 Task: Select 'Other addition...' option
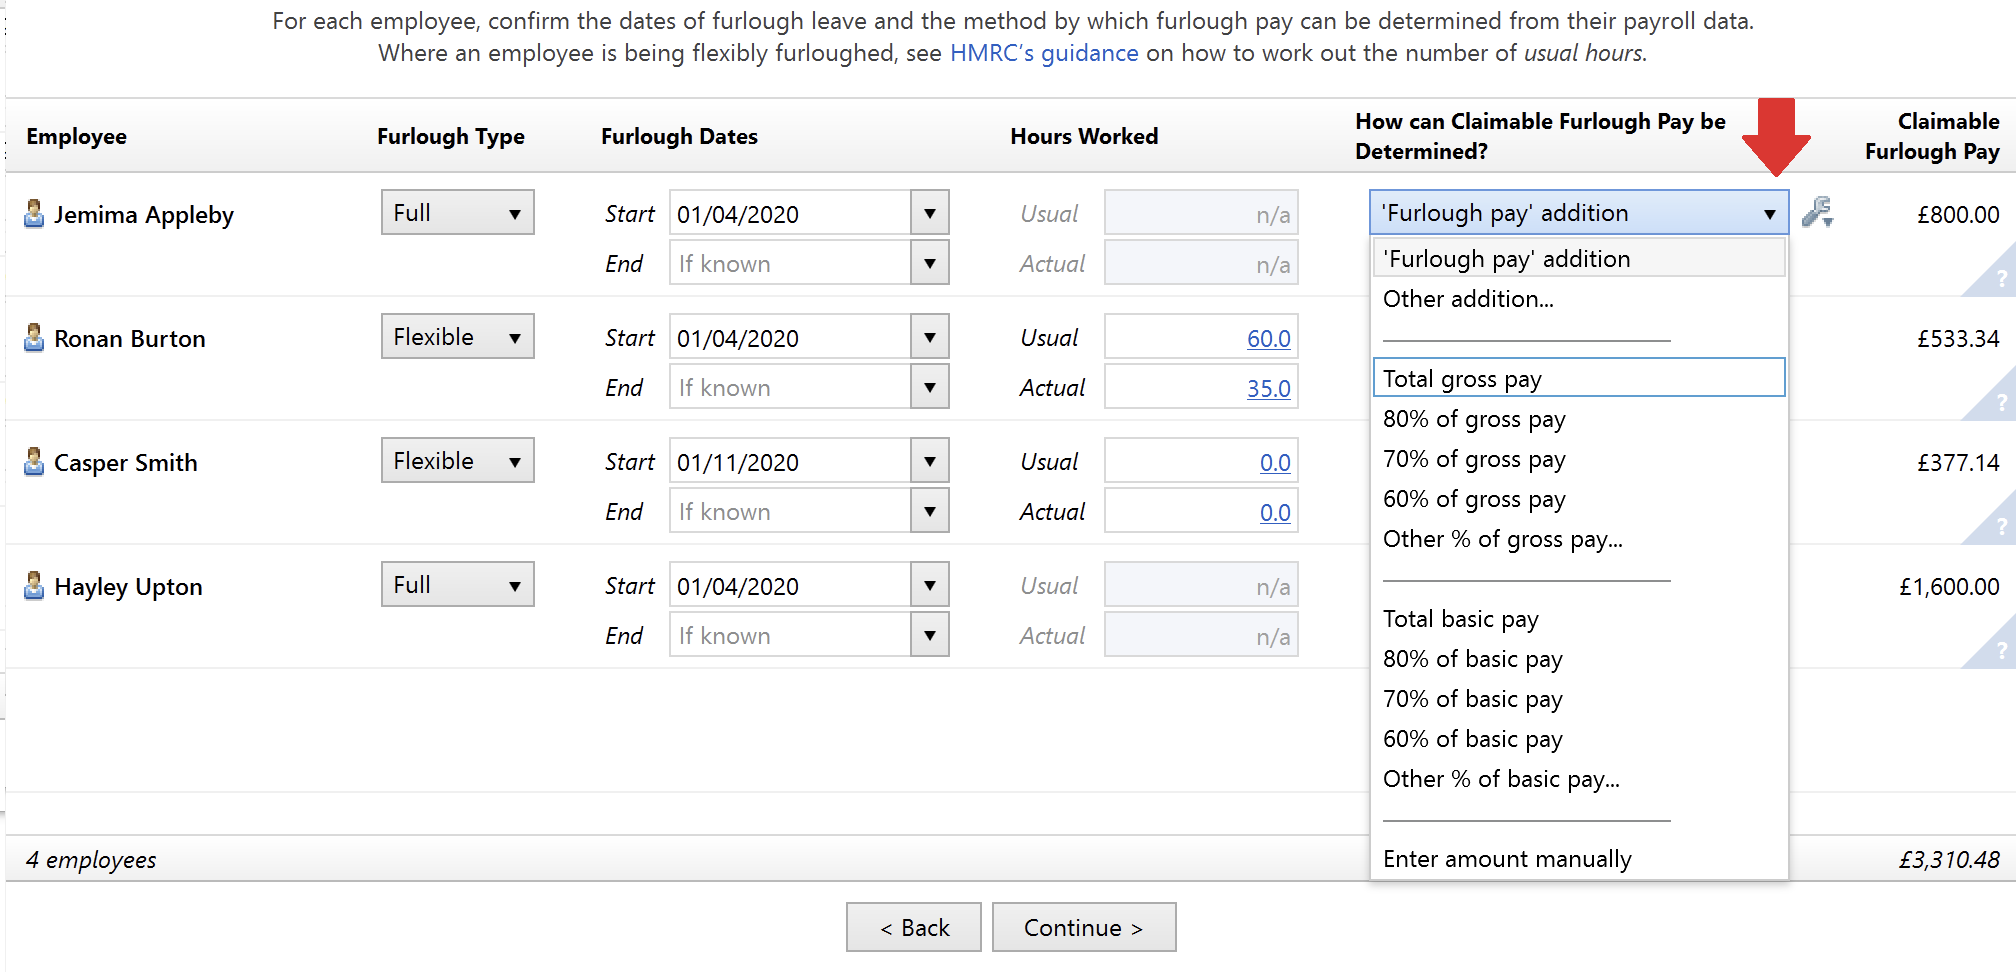[x=1579, y=298]
